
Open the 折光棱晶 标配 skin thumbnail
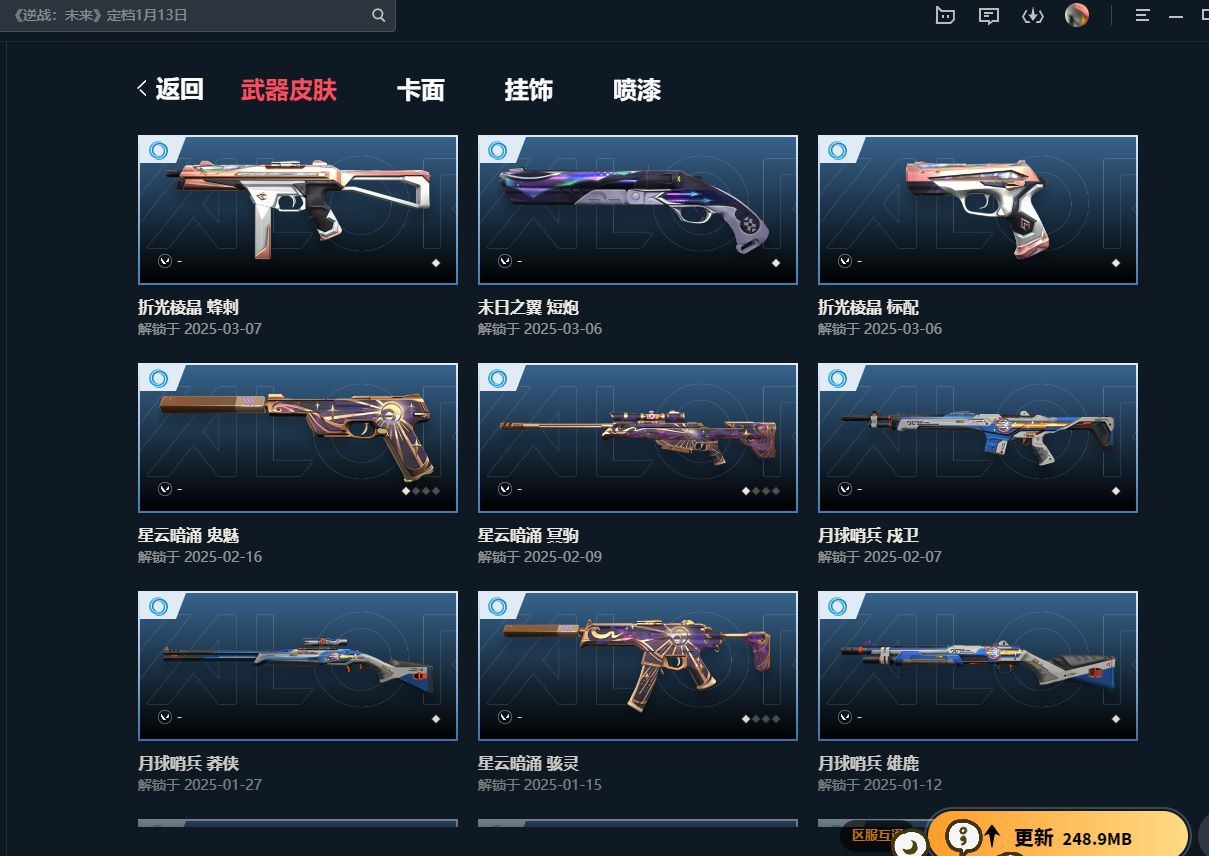tap(978, 210)
